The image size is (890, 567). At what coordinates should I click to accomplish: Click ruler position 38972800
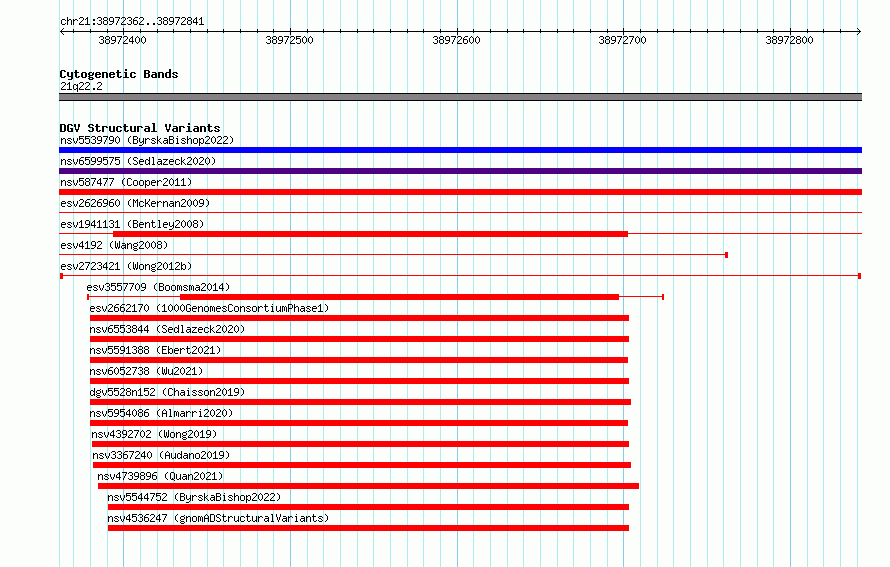coord(790,40)
